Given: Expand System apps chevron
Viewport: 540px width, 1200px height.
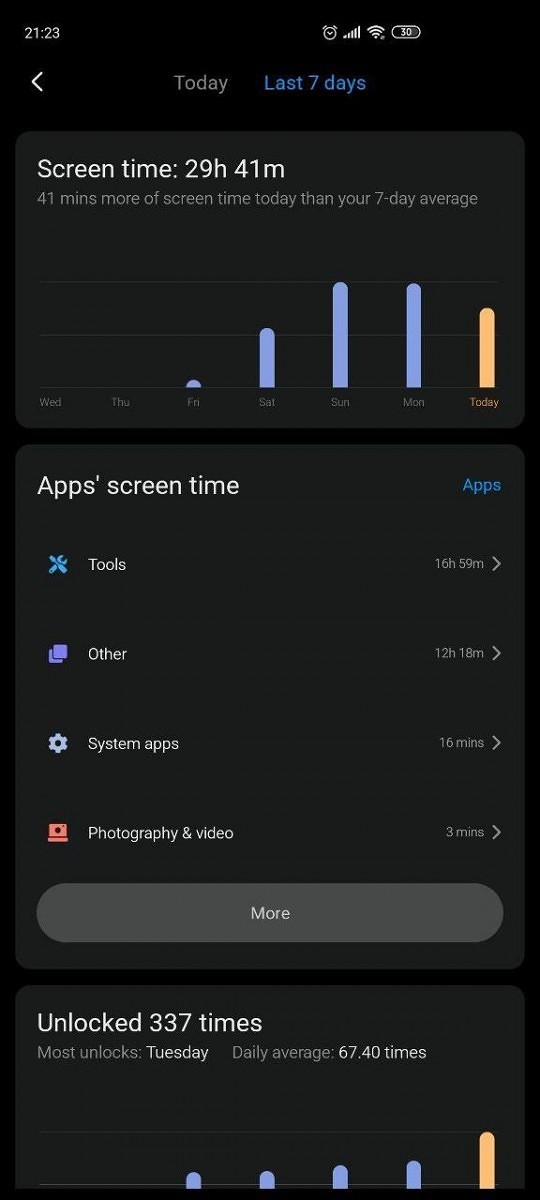Looking at the screenshot, I should pyautogui.click(x=497, y=743).
